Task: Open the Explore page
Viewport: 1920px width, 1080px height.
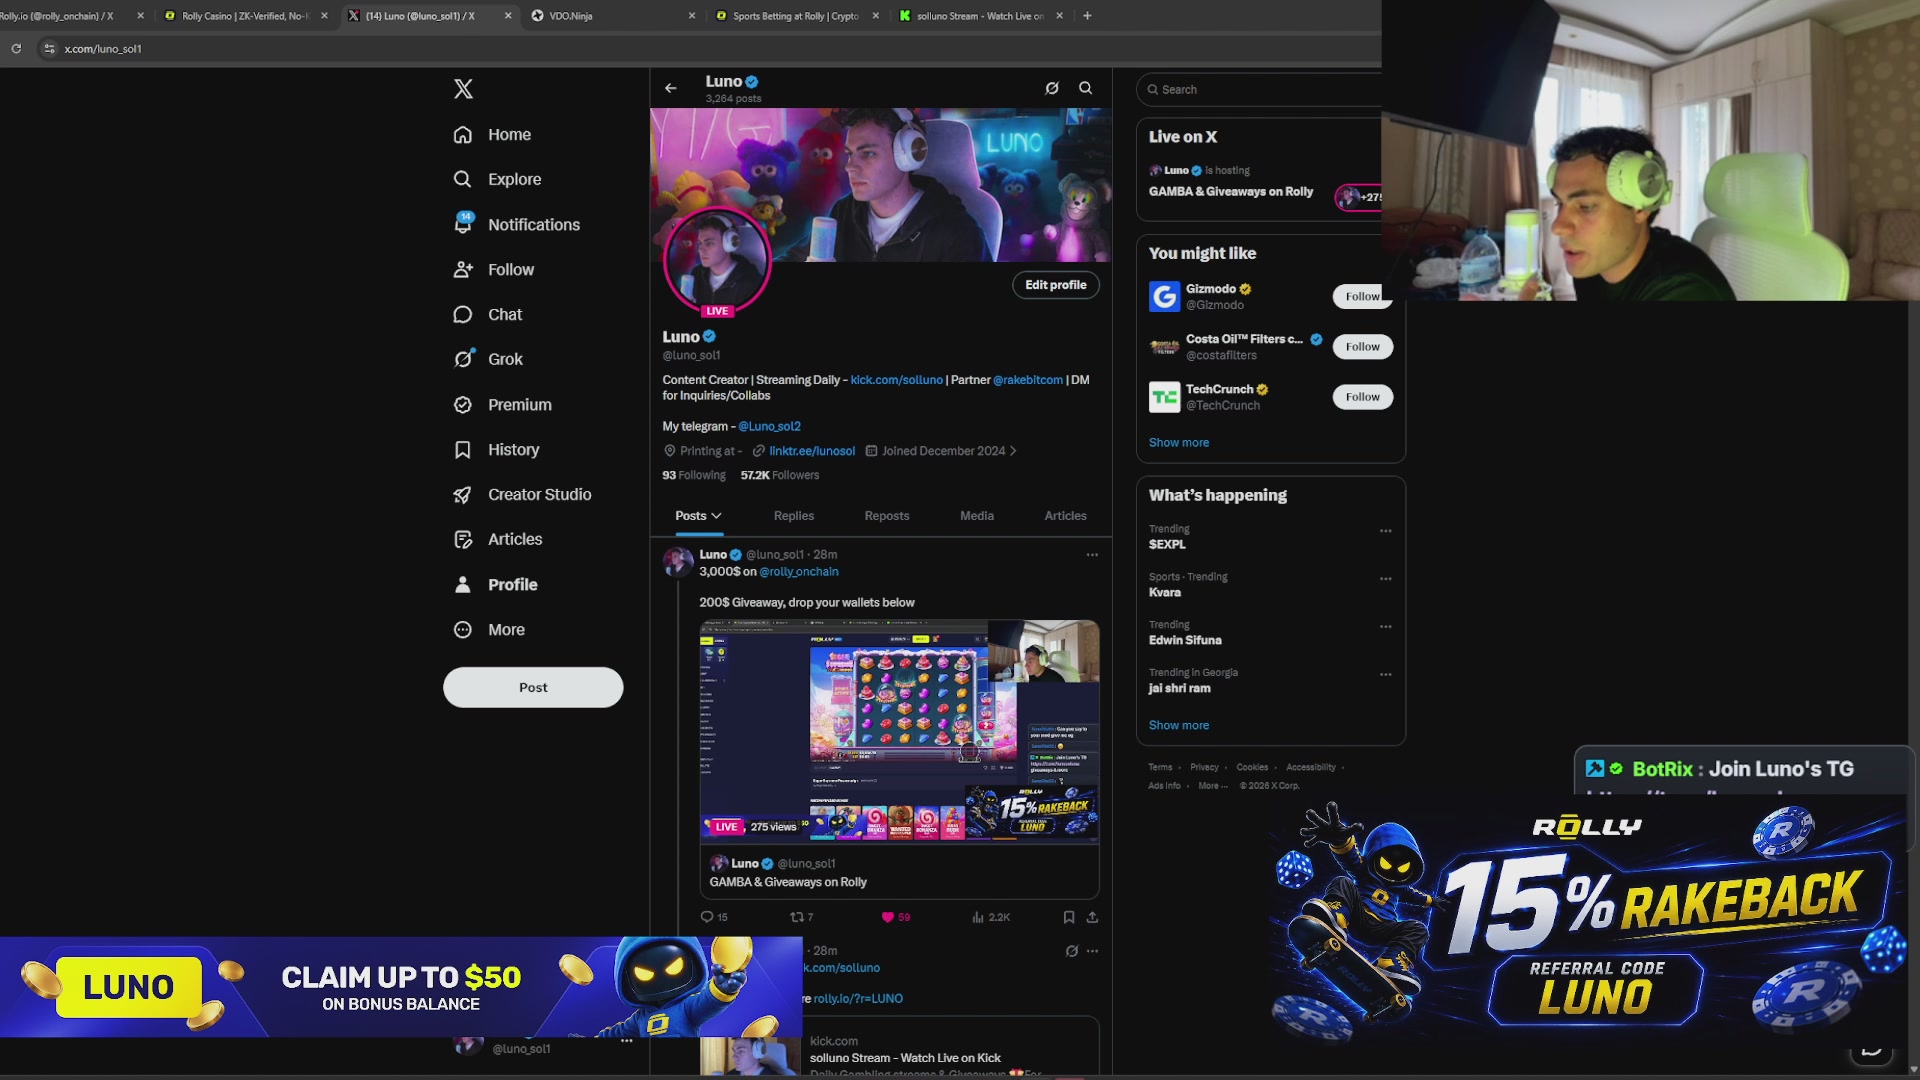Action: click(497, 180)
